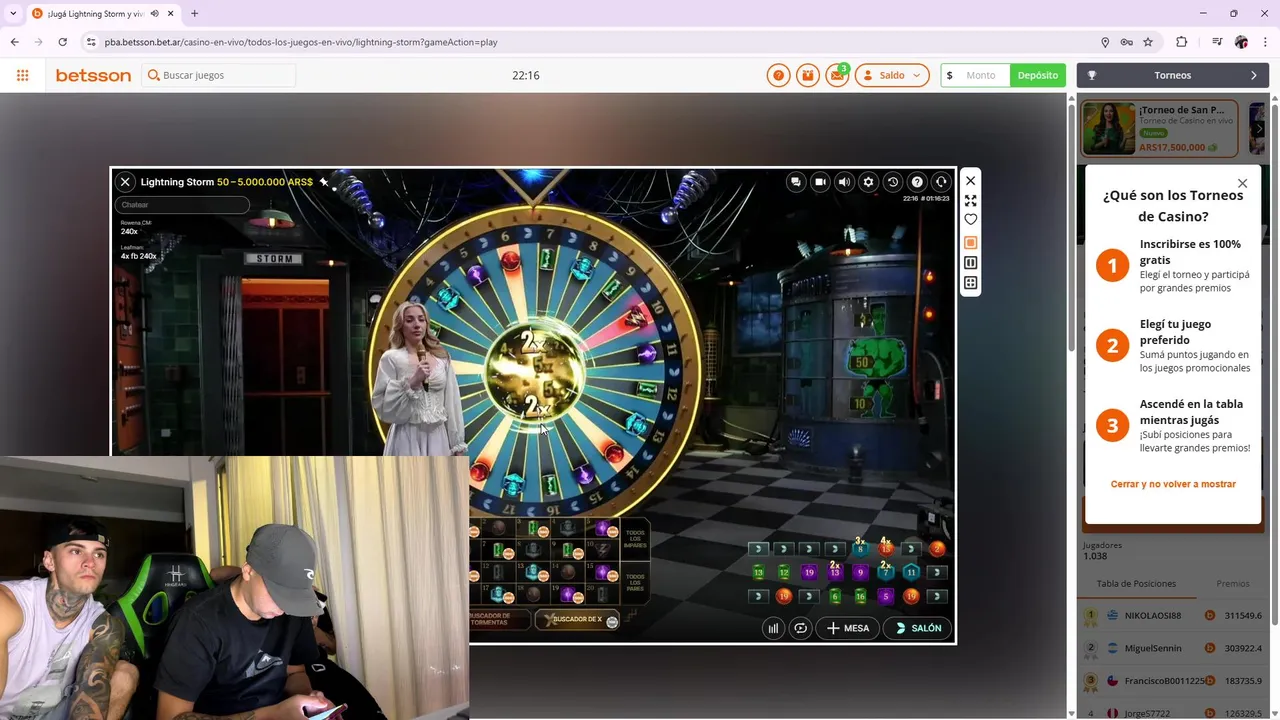Bet on TODOS LOS IMPARES
This screenshot has width=1280, height=720.
pyautogui.click(x=634, y=537)
